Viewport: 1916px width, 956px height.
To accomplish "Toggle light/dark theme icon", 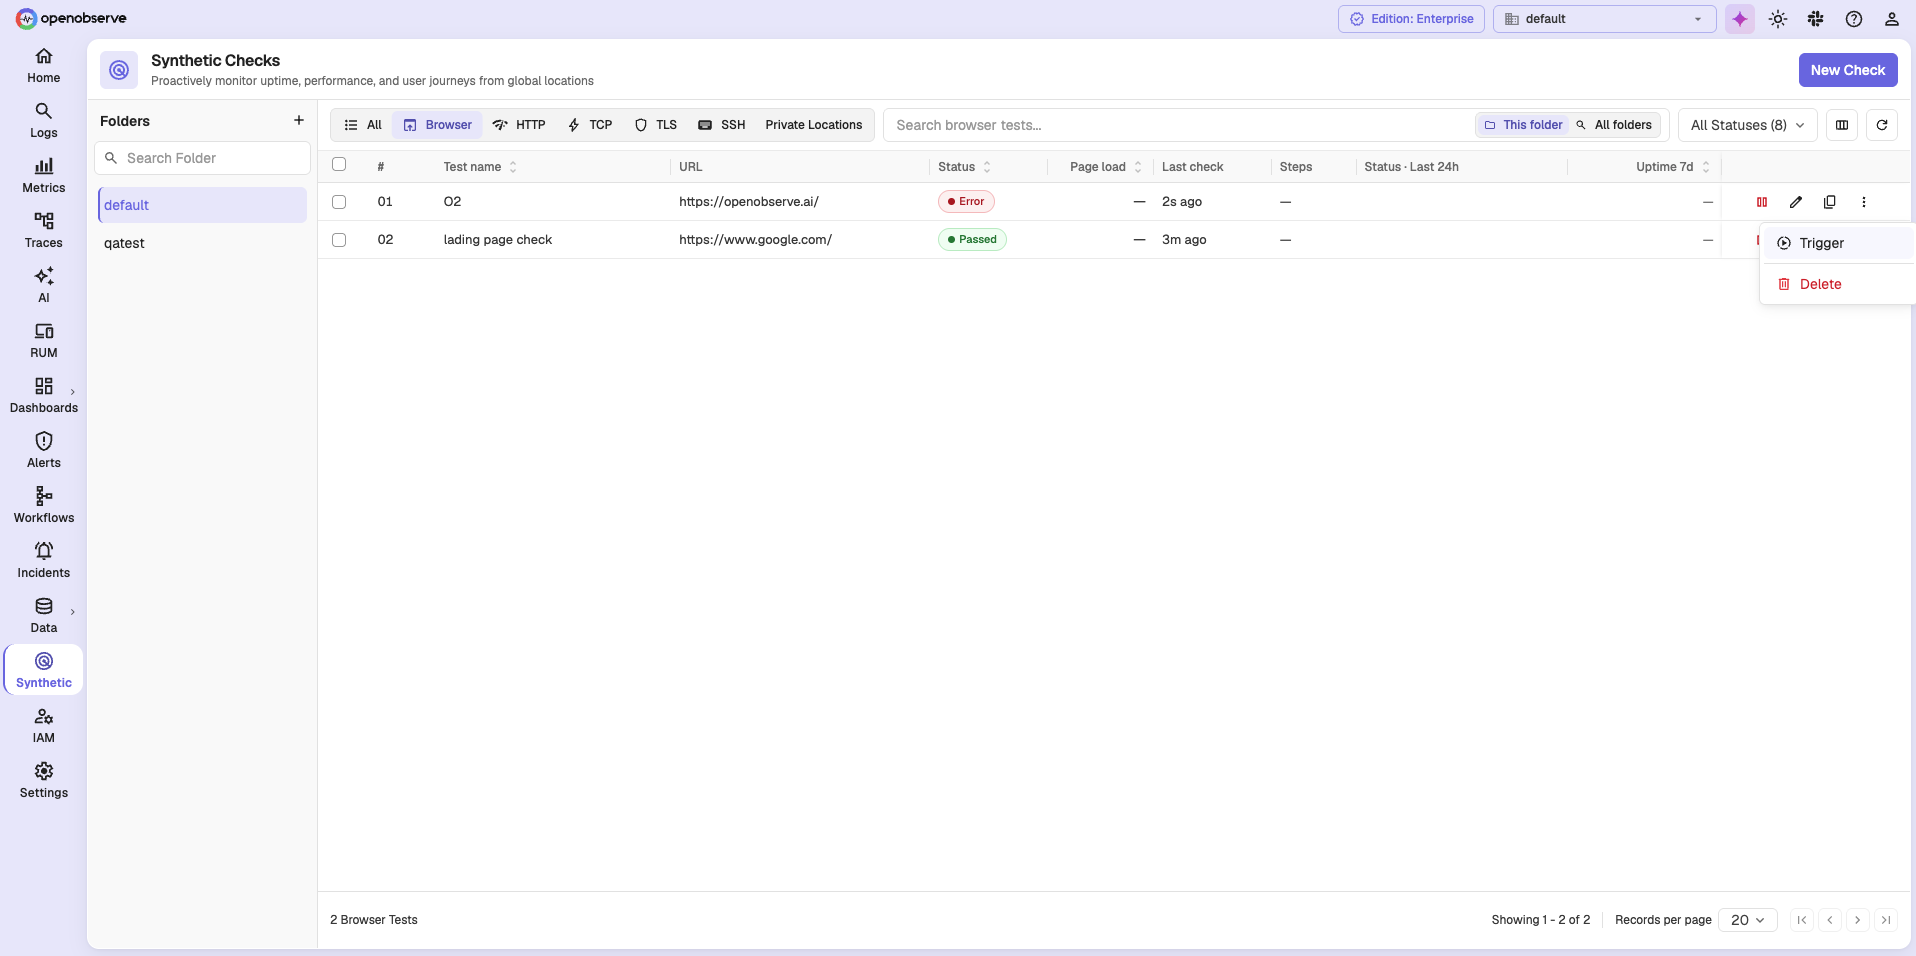I will point(1778,19).
